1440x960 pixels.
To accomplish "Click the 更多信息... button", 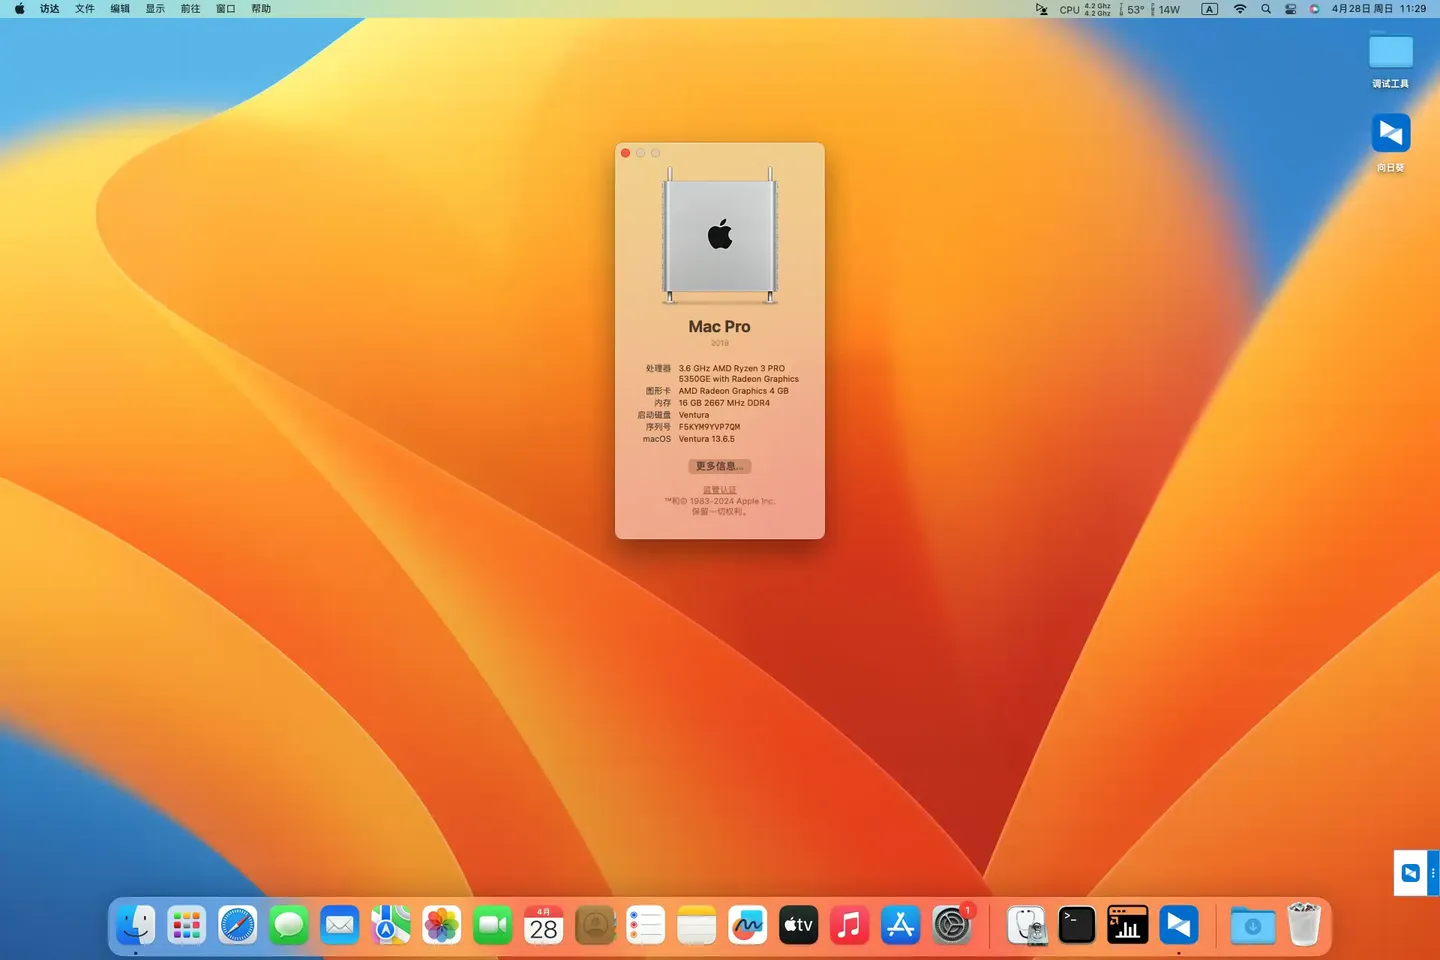I will [719, 466].
